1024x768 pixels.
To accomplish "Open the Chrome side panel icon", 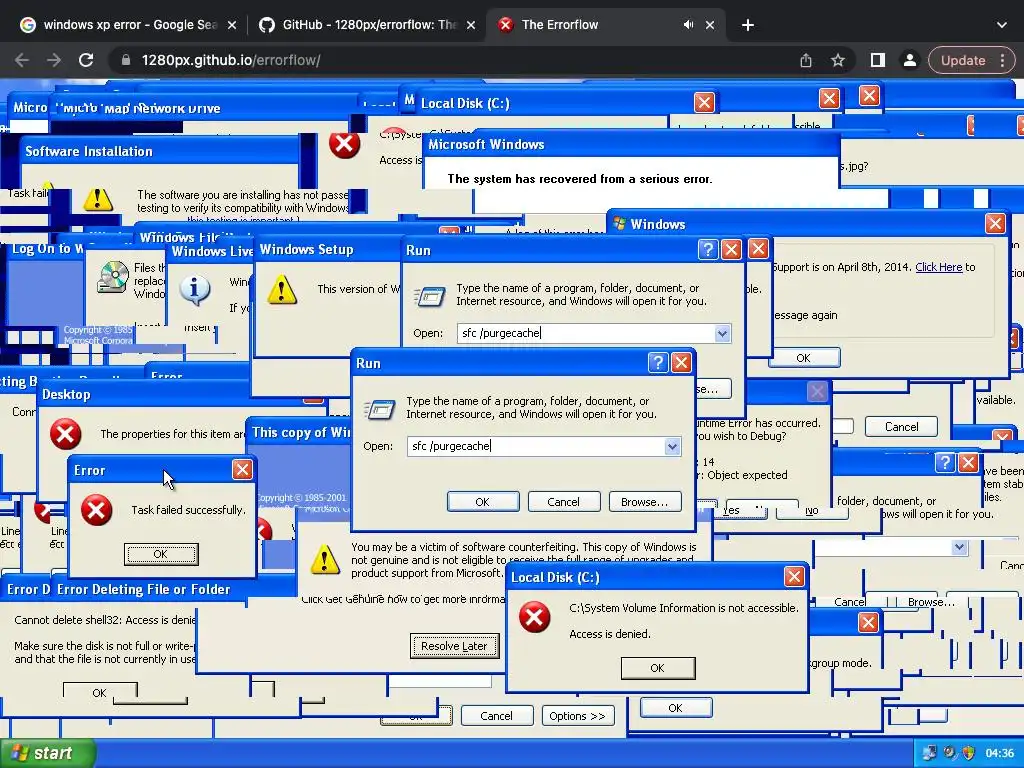I will [878, 60].
